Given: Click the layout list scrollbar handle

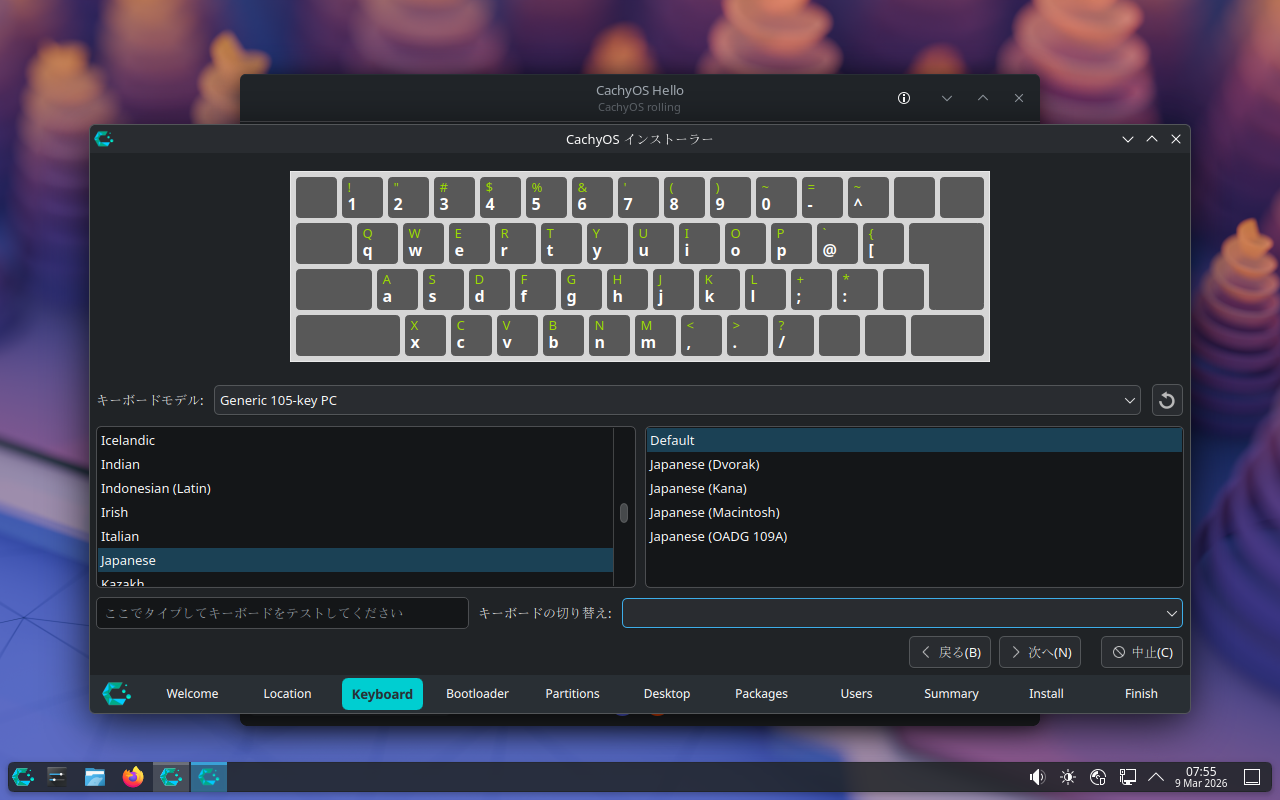Looking at the screenshot, I should pyautogui.click(x=624, y=513).
